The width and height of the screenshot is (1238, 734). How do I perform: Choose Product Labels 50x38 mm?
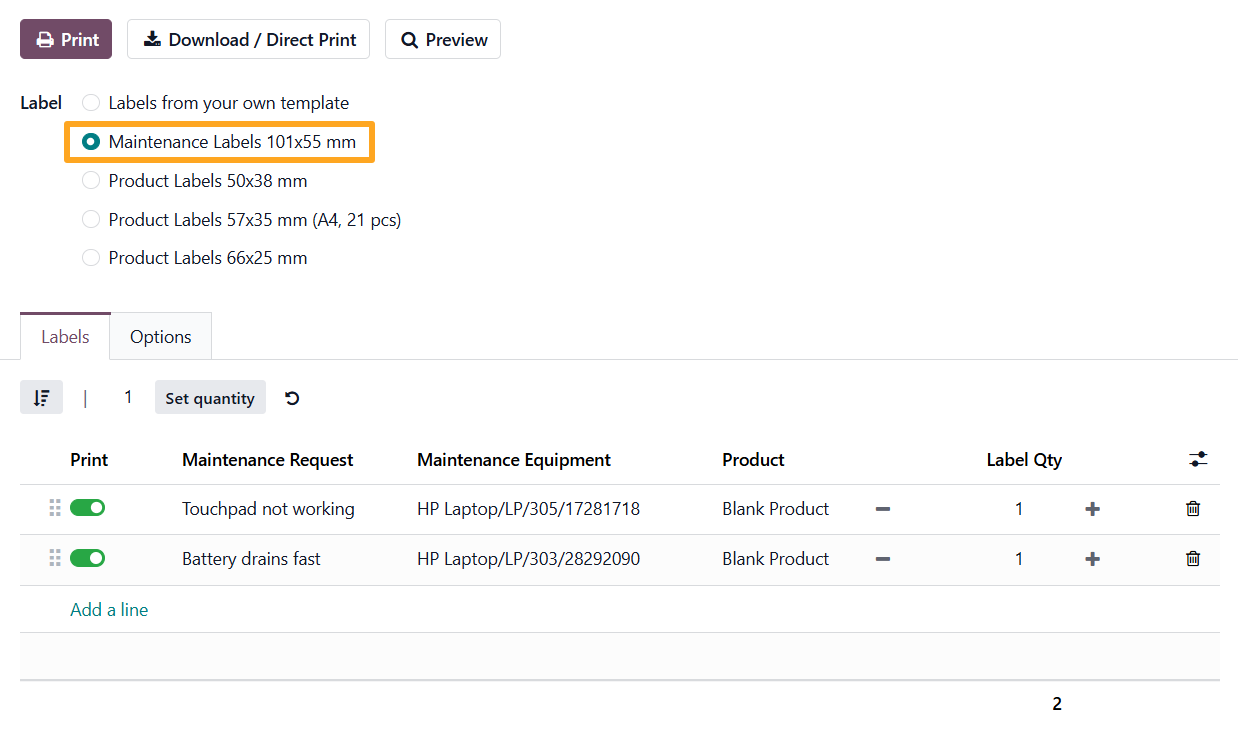coord(91,181)
